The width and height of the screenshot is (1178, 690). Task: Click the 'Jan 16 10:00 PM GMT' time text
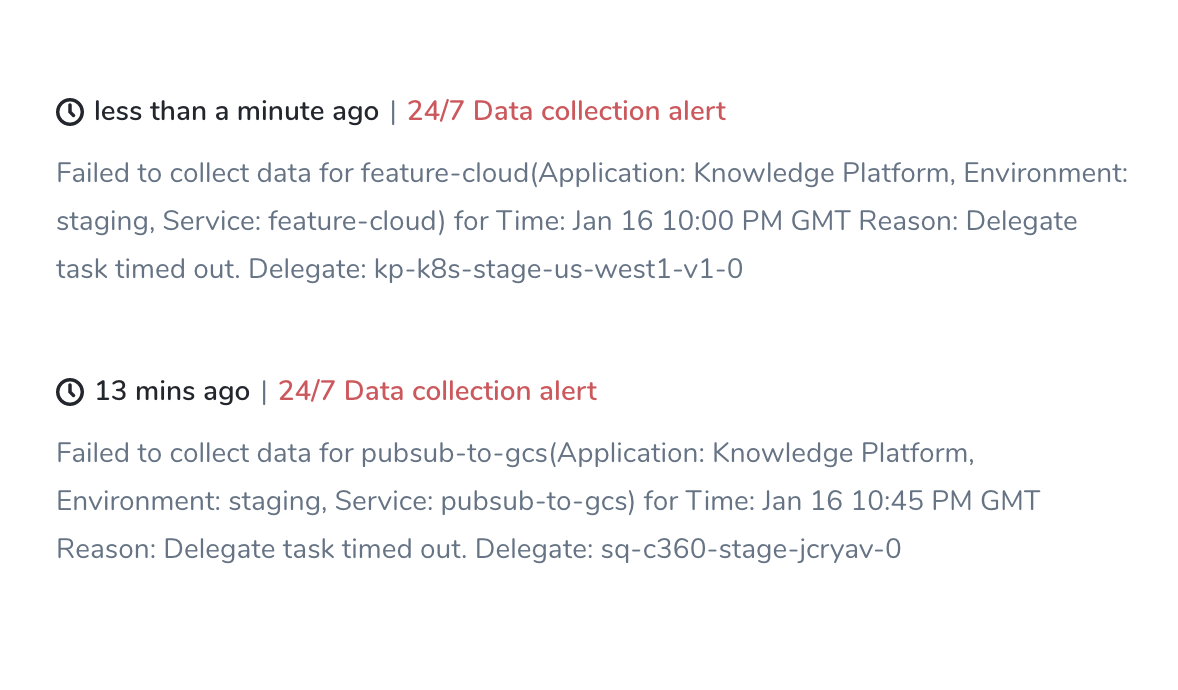(711, 221)
